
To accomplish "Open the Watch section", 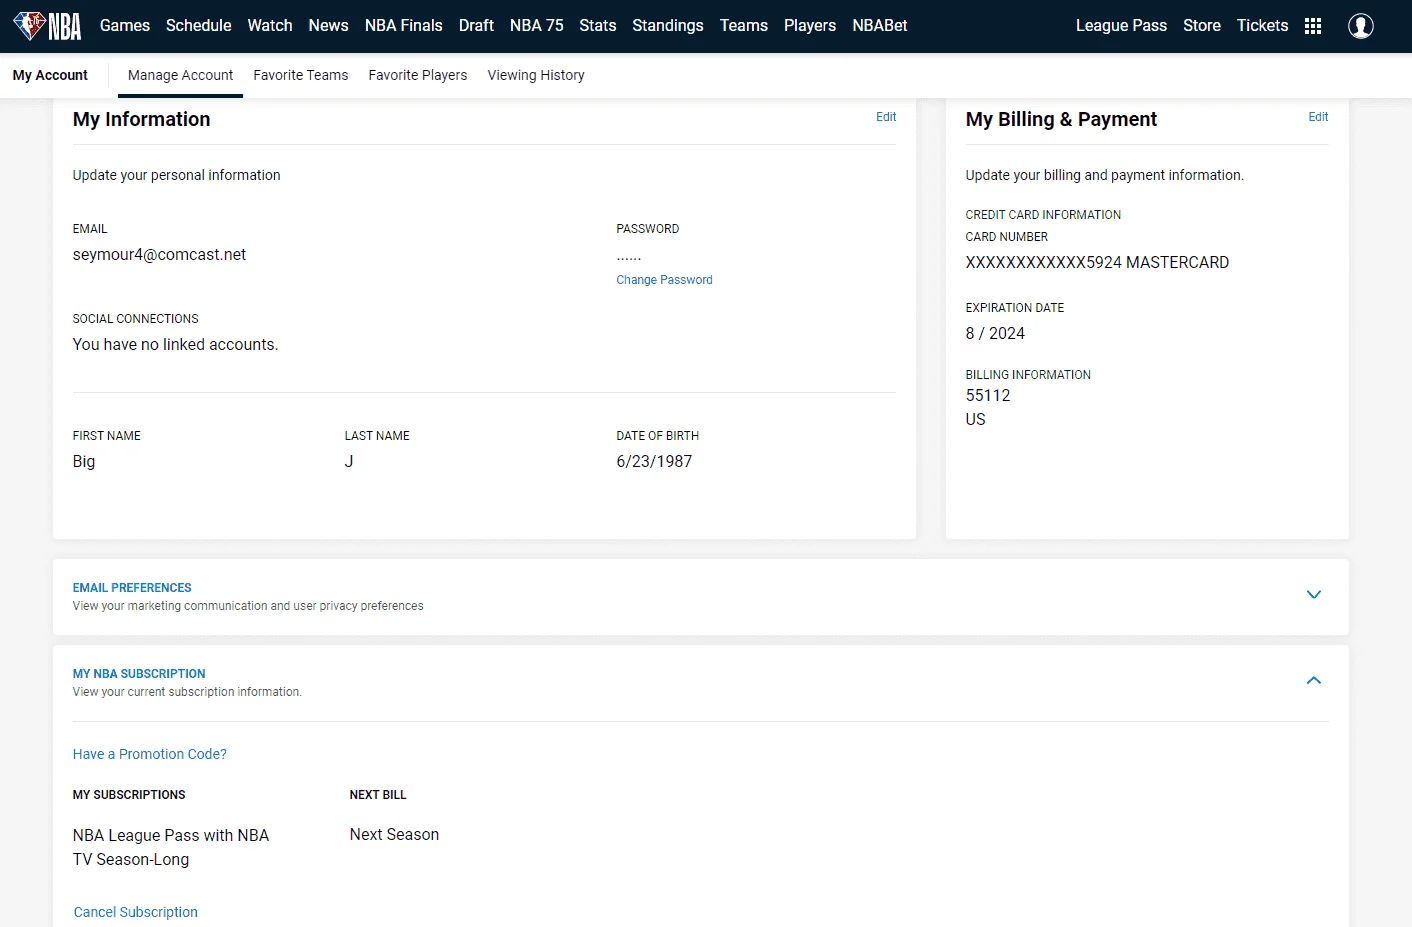I will point(270,26).
